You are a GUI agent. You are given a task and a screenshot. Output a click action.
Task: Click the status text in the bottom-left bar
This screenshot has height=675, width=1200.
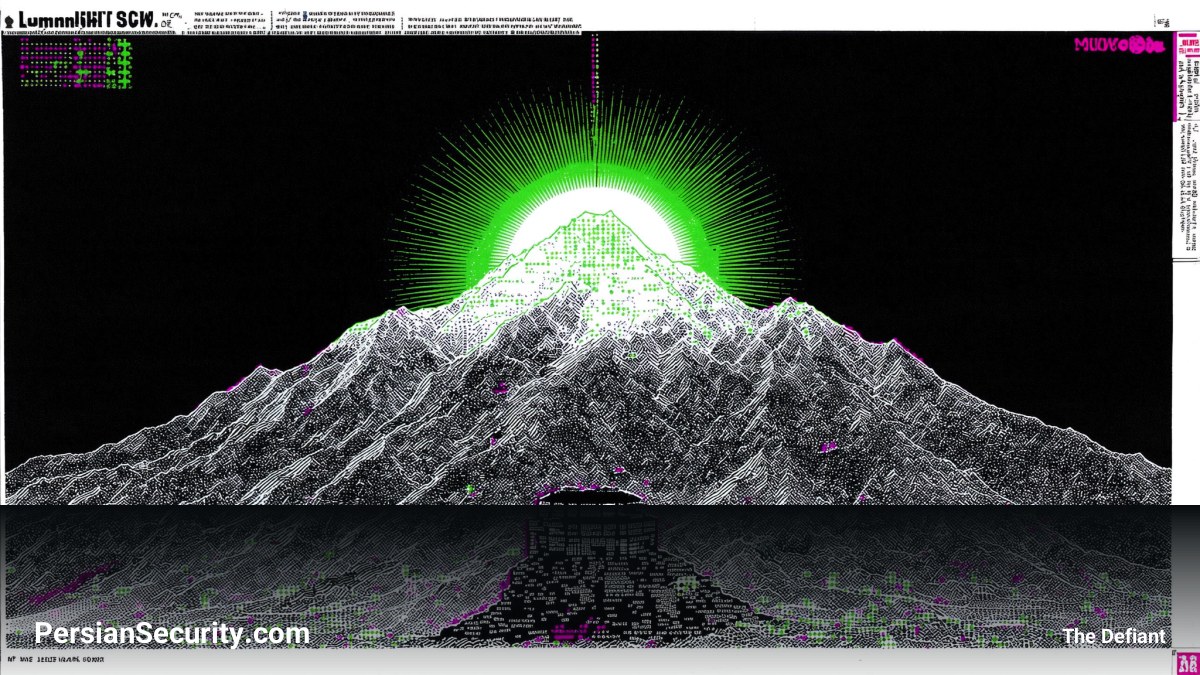(55, 661)
